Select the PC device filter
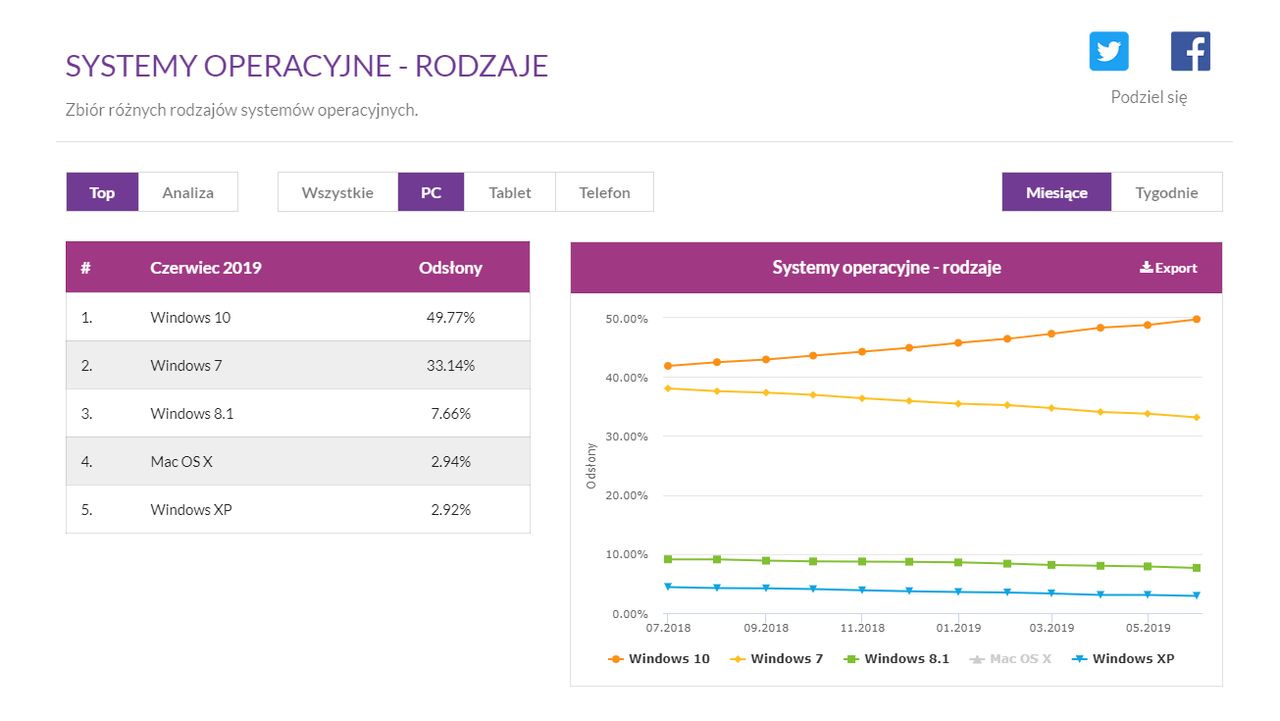 pos(431,192)
